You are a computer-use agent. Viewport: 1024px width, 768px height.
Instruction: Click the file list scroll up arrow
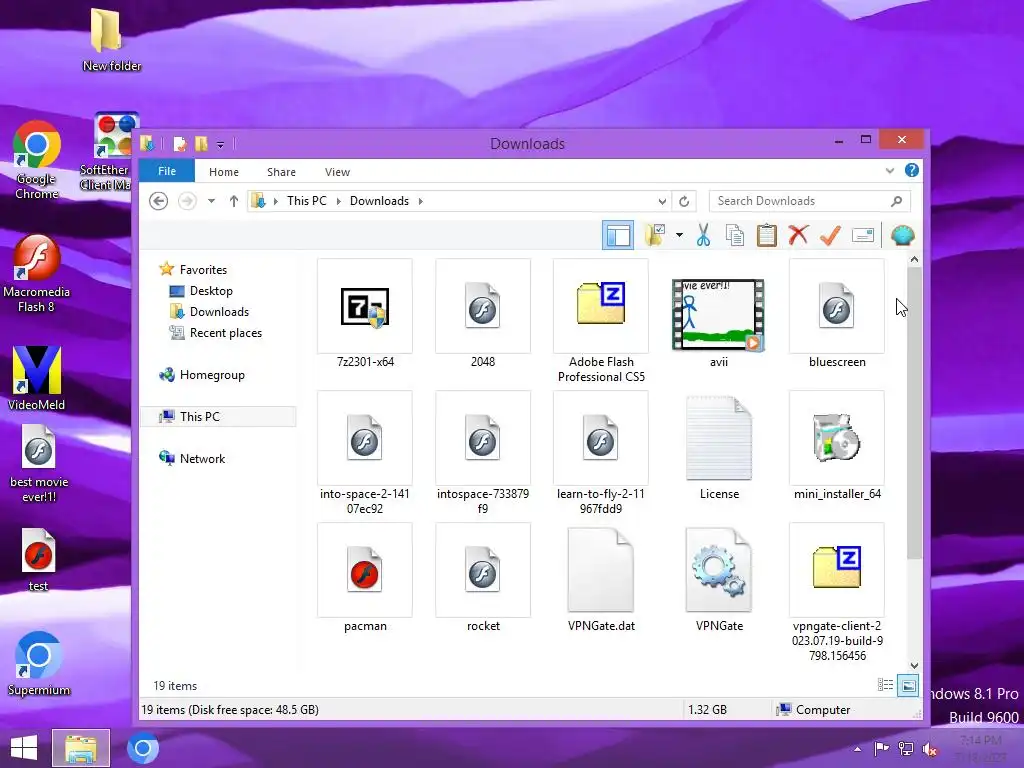[x=914, y=260]
